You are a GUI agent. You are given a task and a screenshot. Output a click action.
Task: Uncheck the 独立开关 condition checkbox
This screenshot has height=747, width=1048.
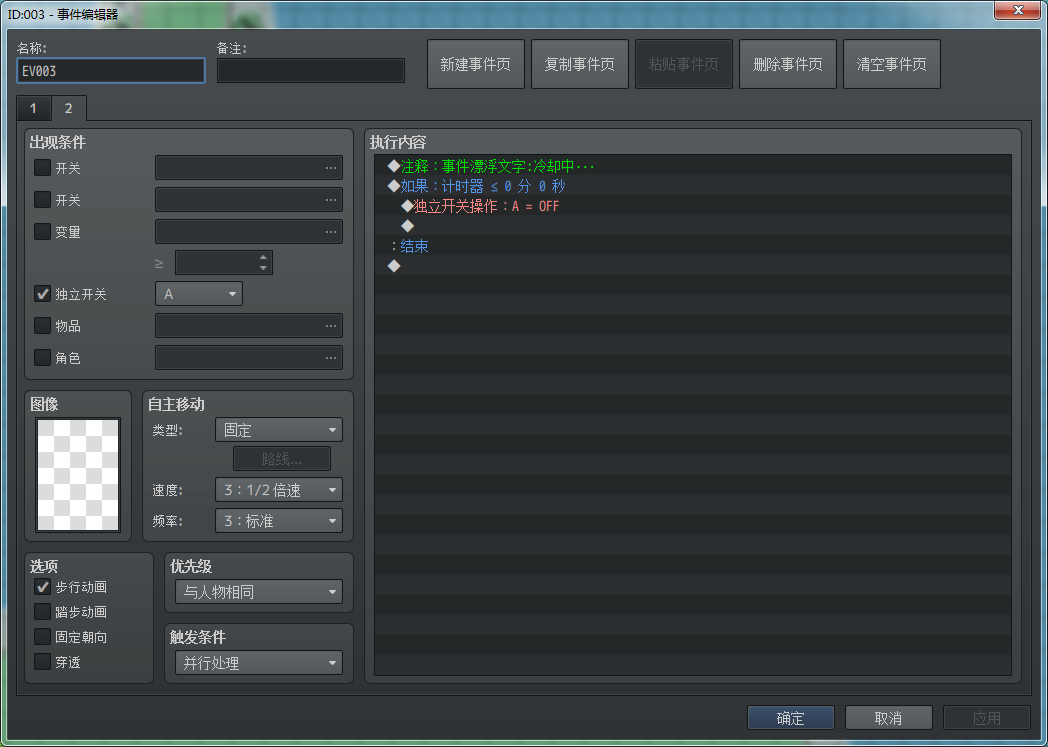click(x=42, y=293)
